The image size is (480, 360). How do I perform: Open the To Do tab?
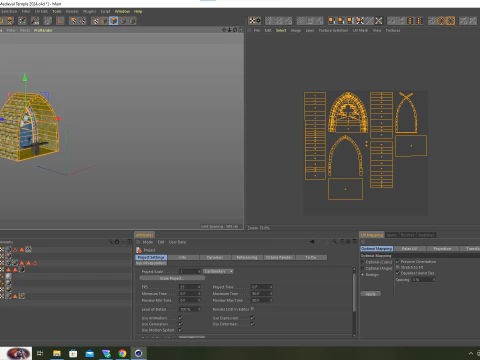click(311, 257)
